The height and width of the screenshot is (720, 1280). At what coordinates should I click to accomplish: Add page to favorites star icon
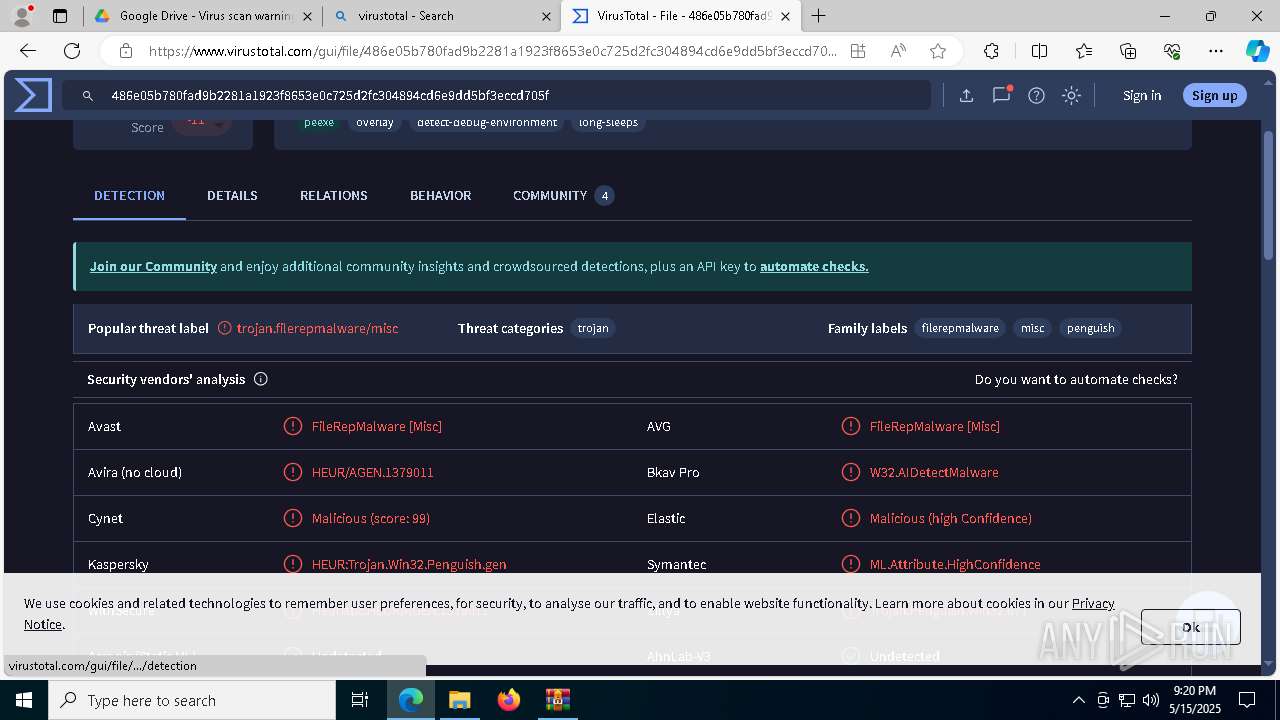(938, 51)
